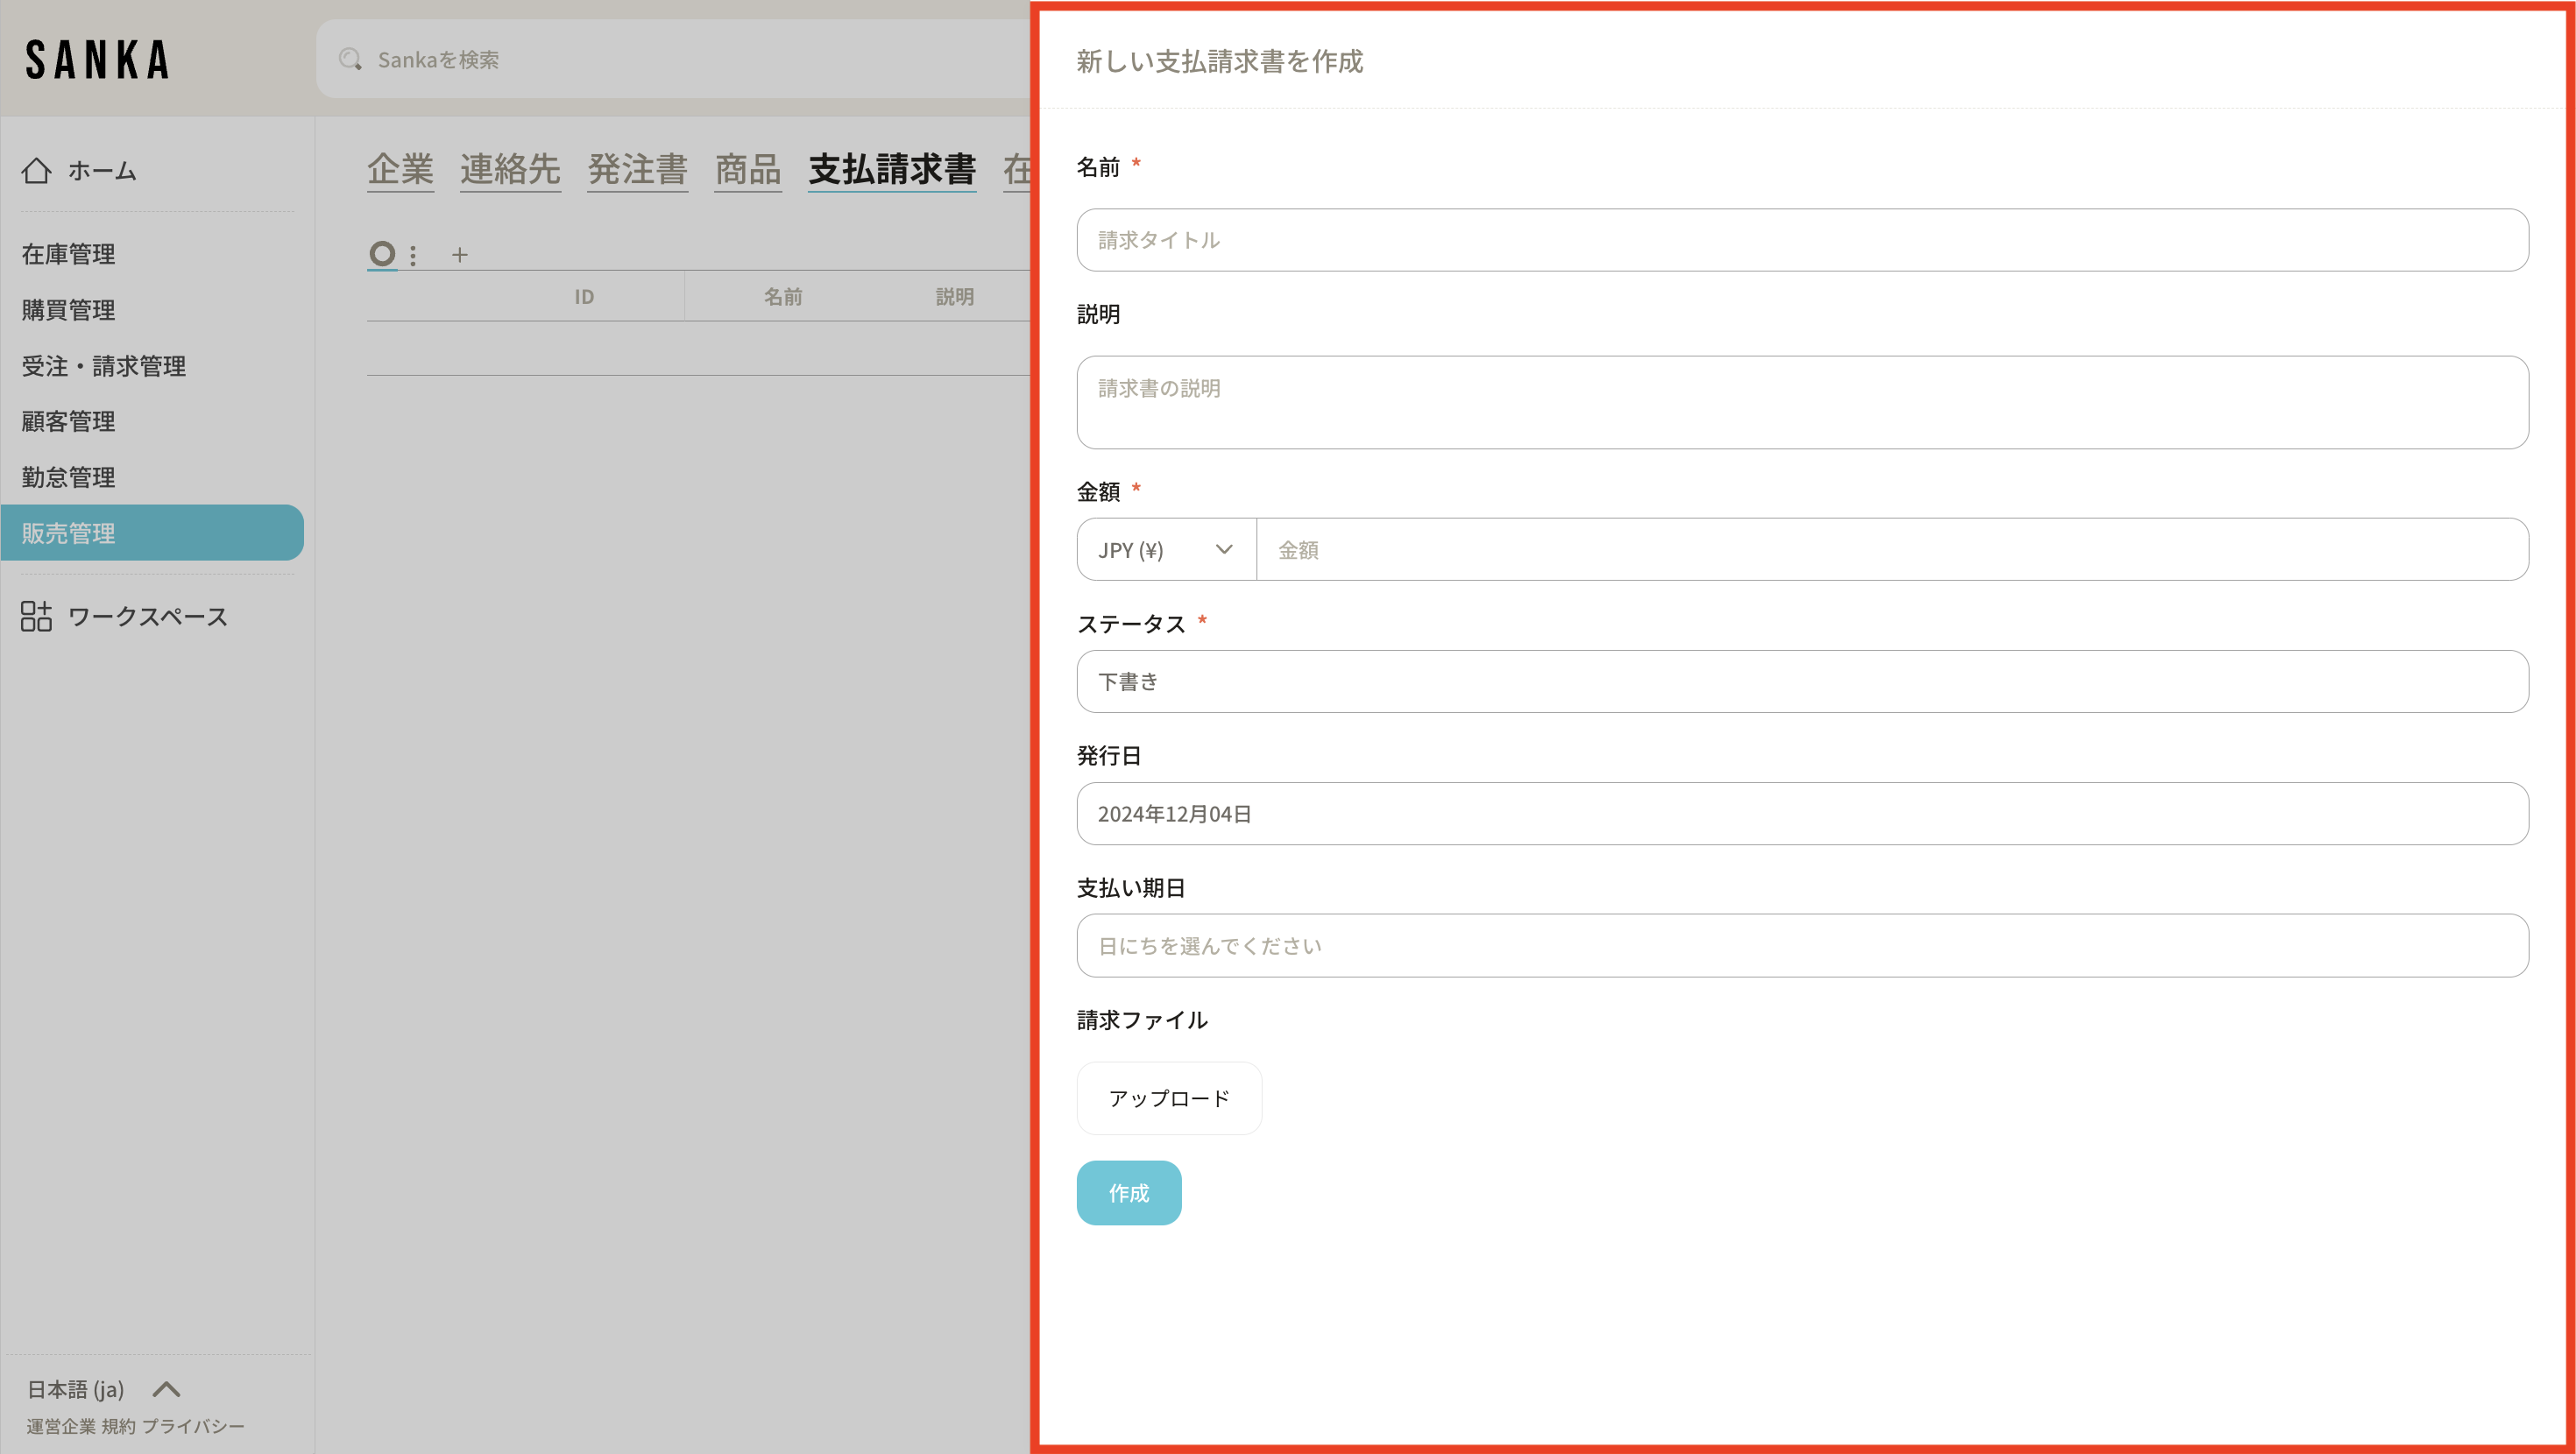Switch to the 商品 tab

pos(747,169)
